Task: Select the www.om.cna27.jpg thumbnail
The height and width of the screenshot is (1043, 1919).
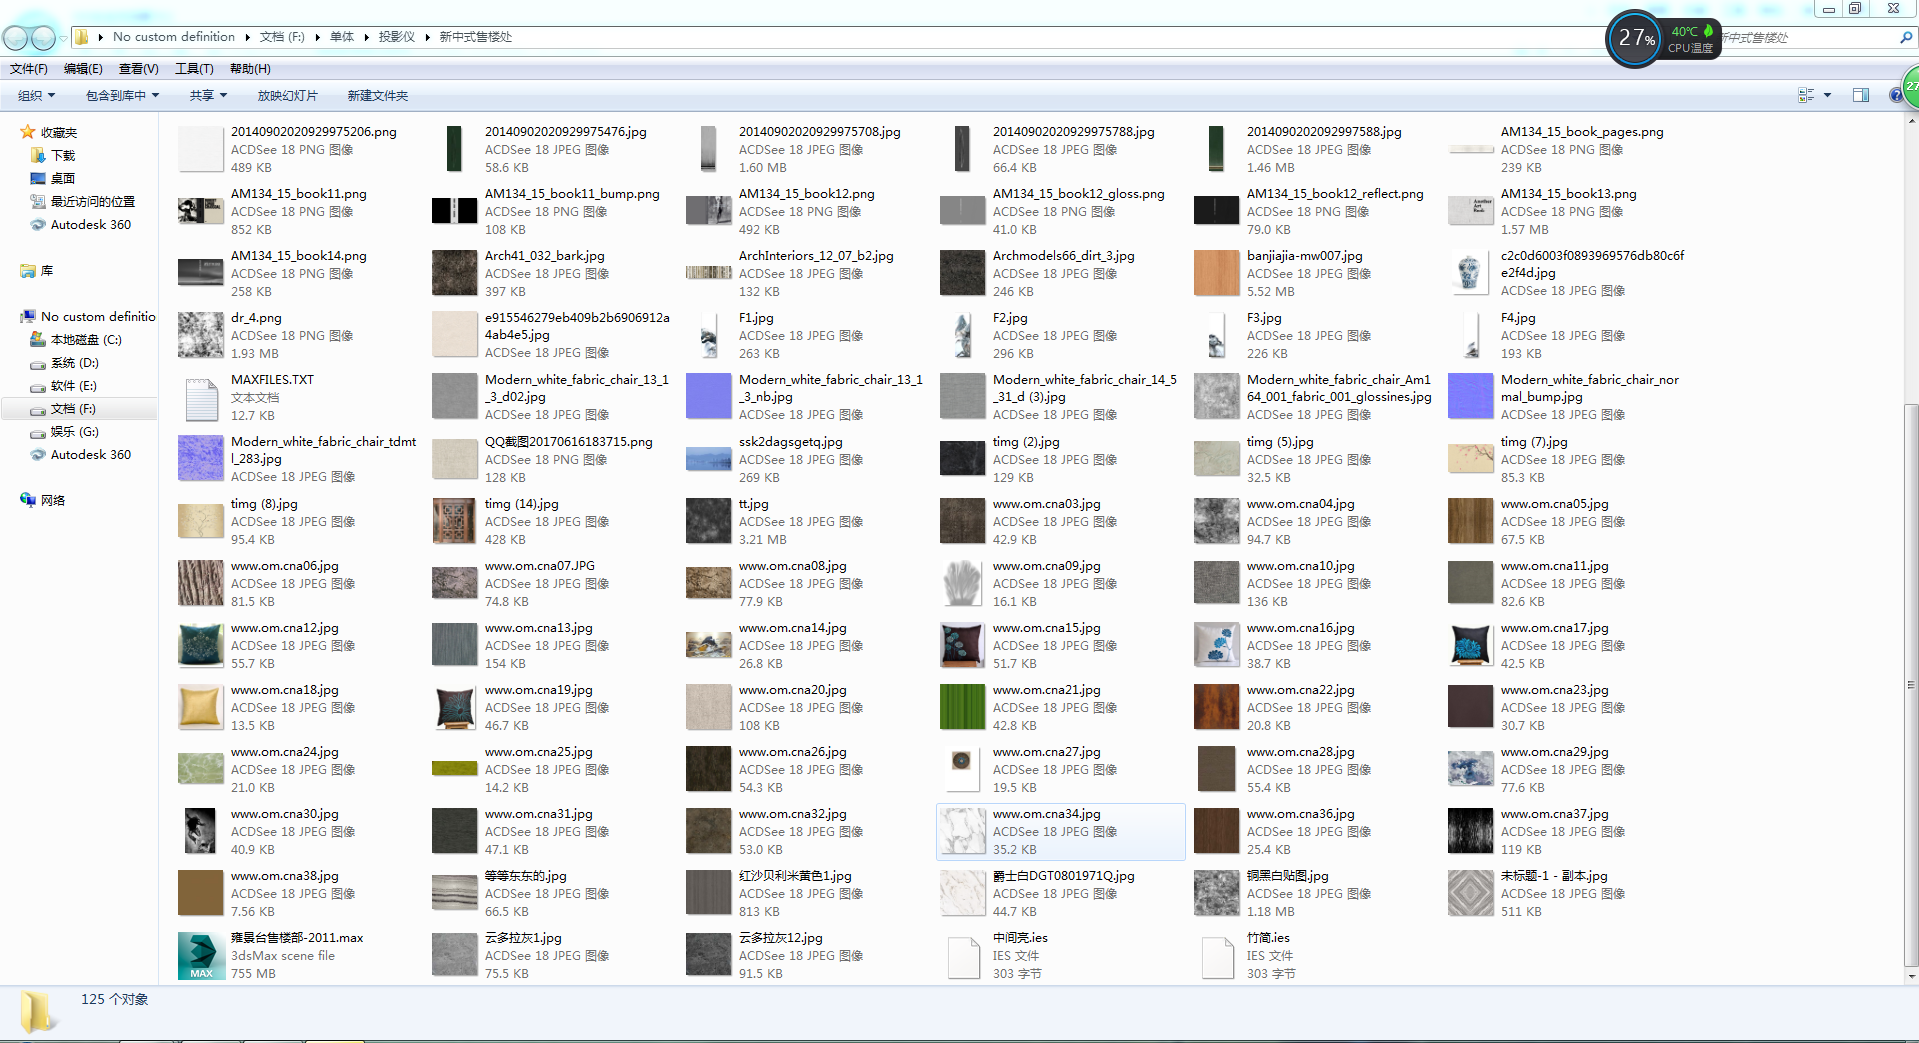Action: pos(961,768)
